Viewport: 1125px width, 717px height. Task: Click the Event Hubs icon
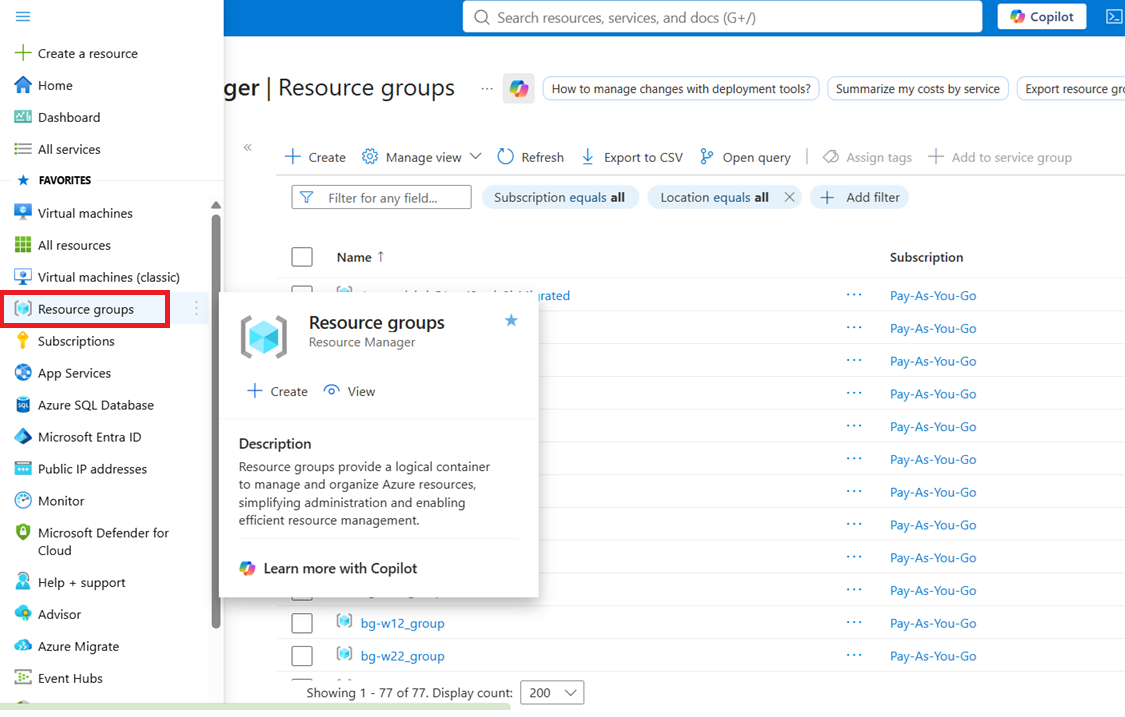point(23,678)
